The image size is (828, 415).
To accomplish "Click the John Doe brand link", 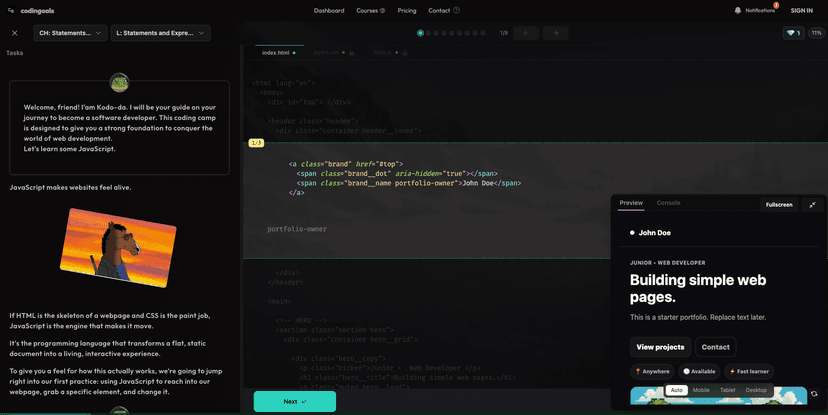I will click(650, 233).
